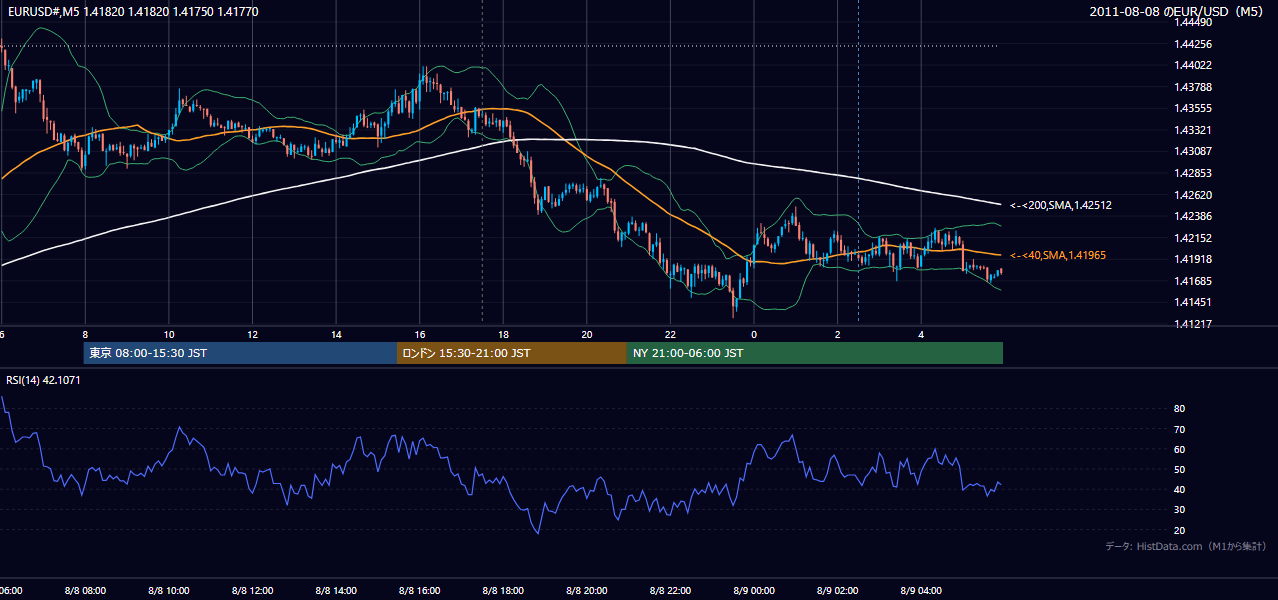Click the 8/9 02:00 bottom time label
The height and width of the screenshot is (600, 1278).
click(x=838, y=591)
